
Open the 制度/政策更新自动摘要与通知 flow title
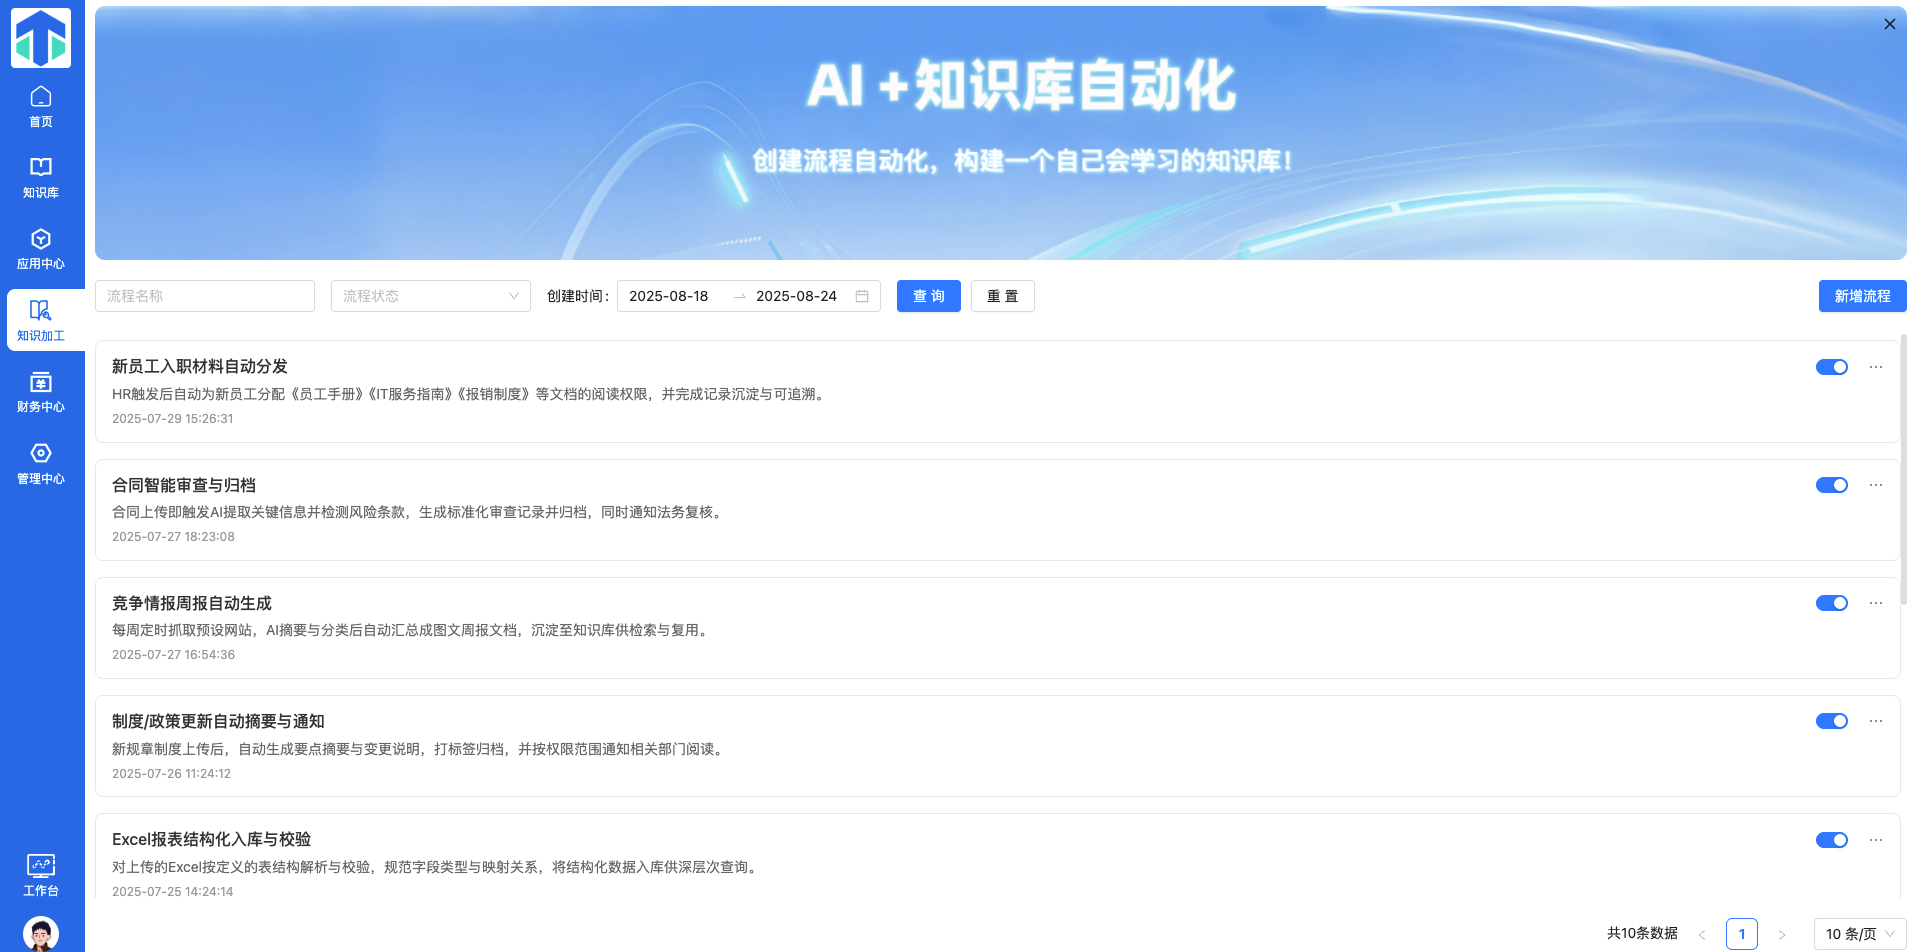click(218, 721)
